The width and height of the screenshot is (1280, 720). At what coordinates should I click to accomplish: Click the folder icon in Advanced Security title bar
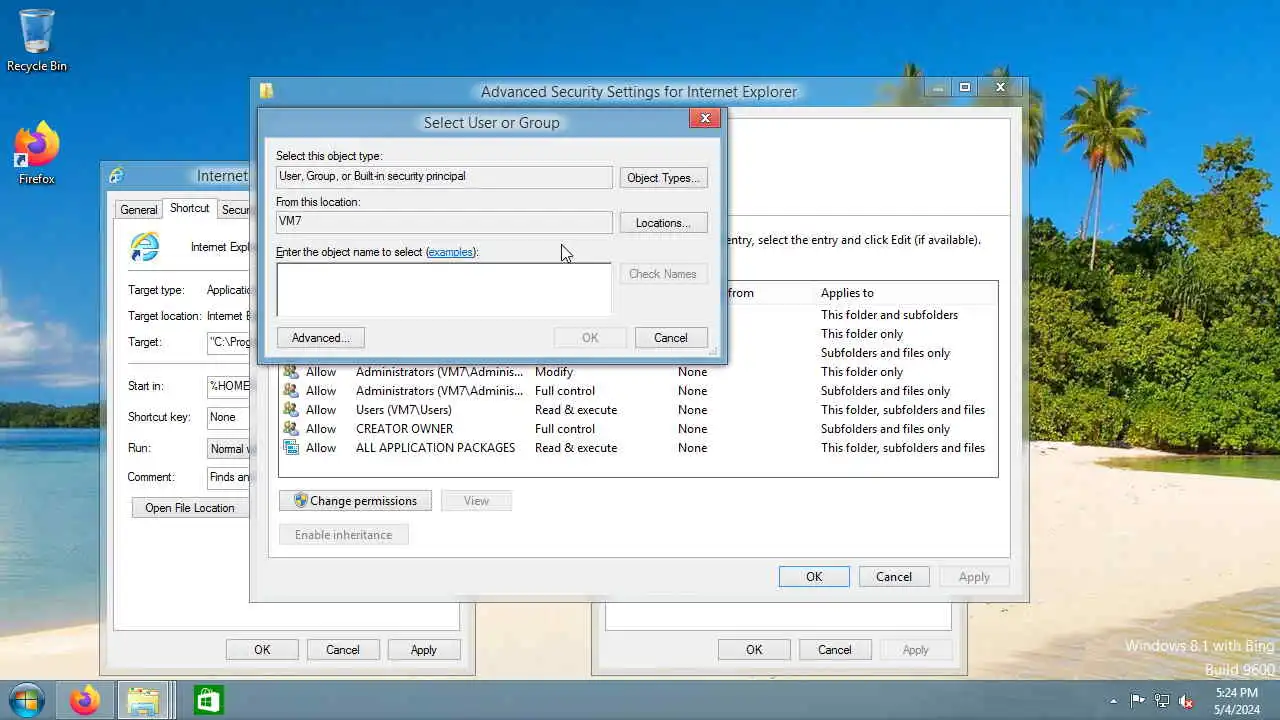coord(267,91)
